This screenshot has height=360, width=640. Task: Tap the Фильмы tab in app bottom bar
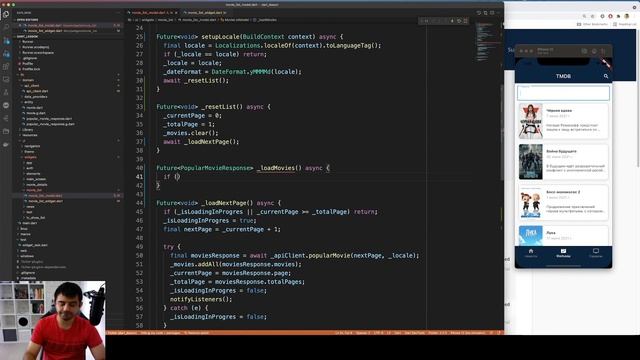pos(563,253)
